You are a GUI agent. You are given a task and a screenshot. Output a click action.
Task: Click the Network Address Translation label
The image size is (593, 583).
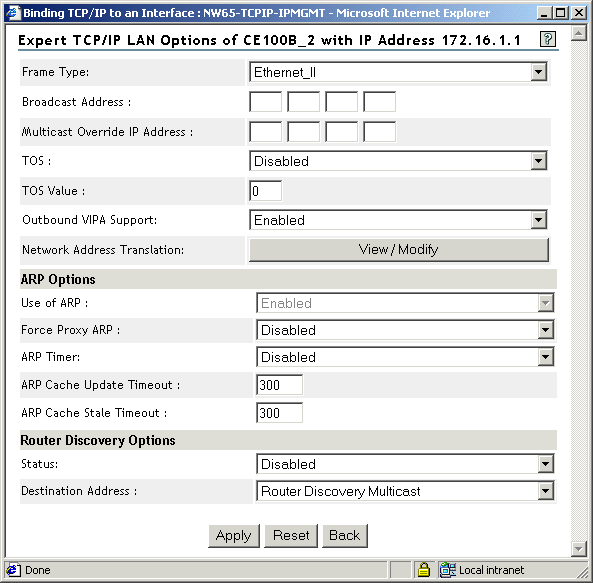(x=103, y=250)
